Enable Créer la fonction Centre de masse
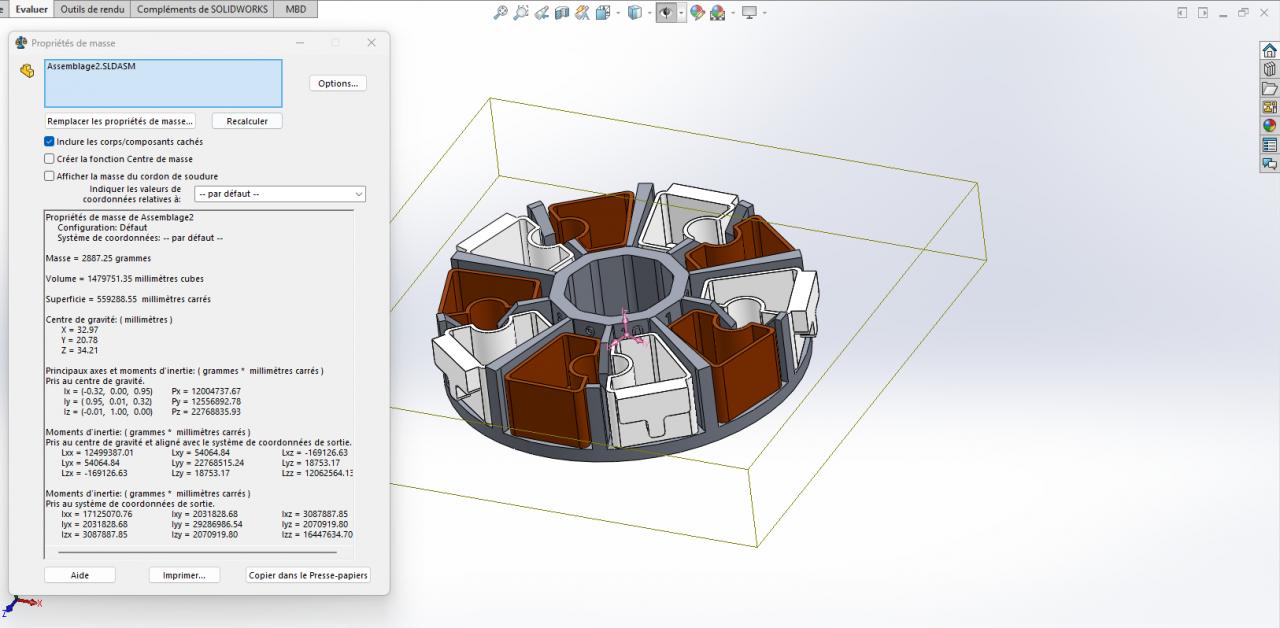Viewport: 1280px width, 628px height. point(49,159)
